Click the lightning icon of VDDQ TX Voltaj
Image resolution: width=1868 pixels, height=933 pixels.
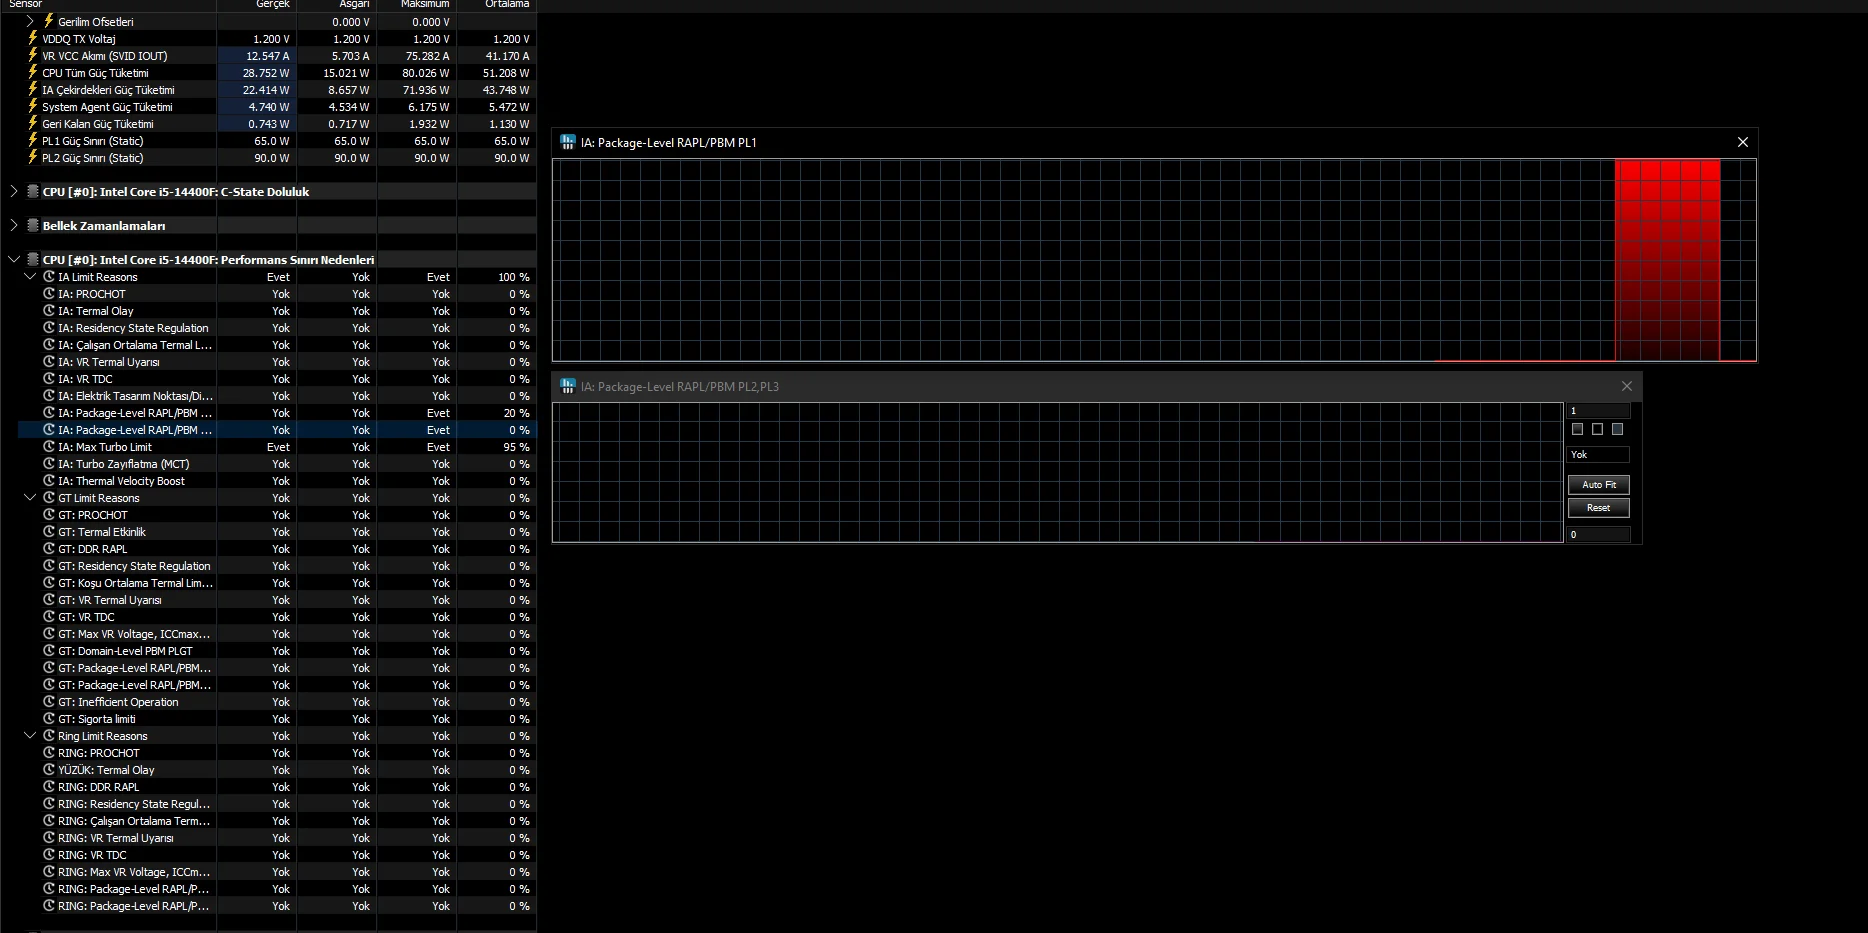tap(33, 38)
